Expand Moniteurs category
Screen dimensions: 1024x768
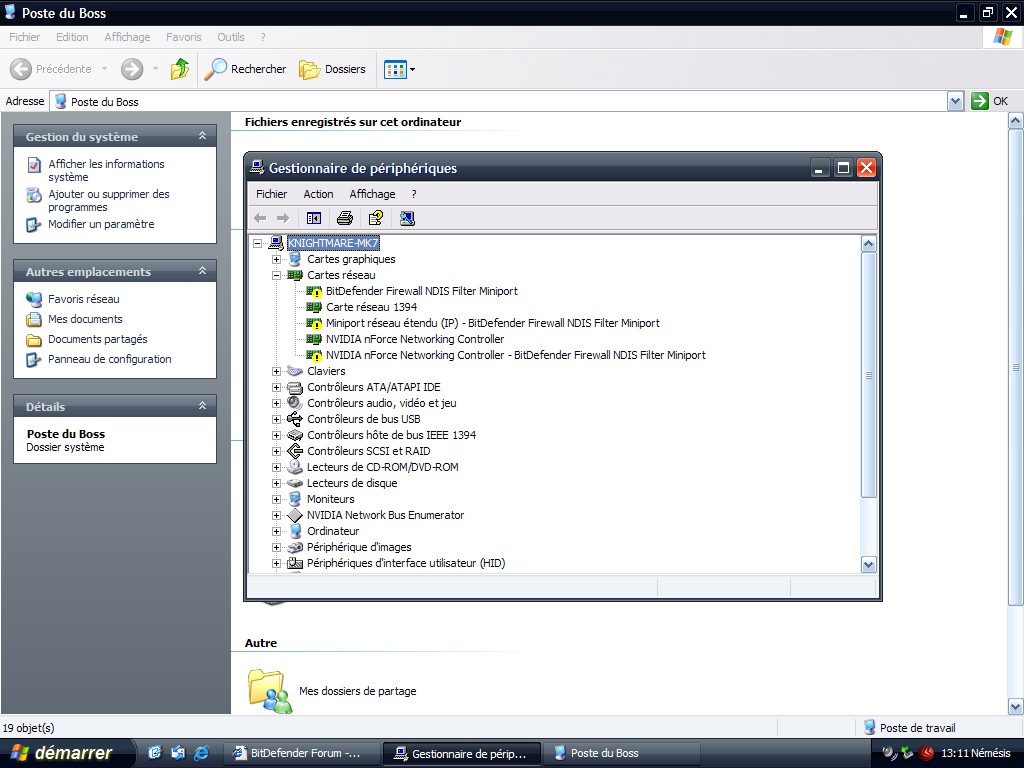coord(276,499)
